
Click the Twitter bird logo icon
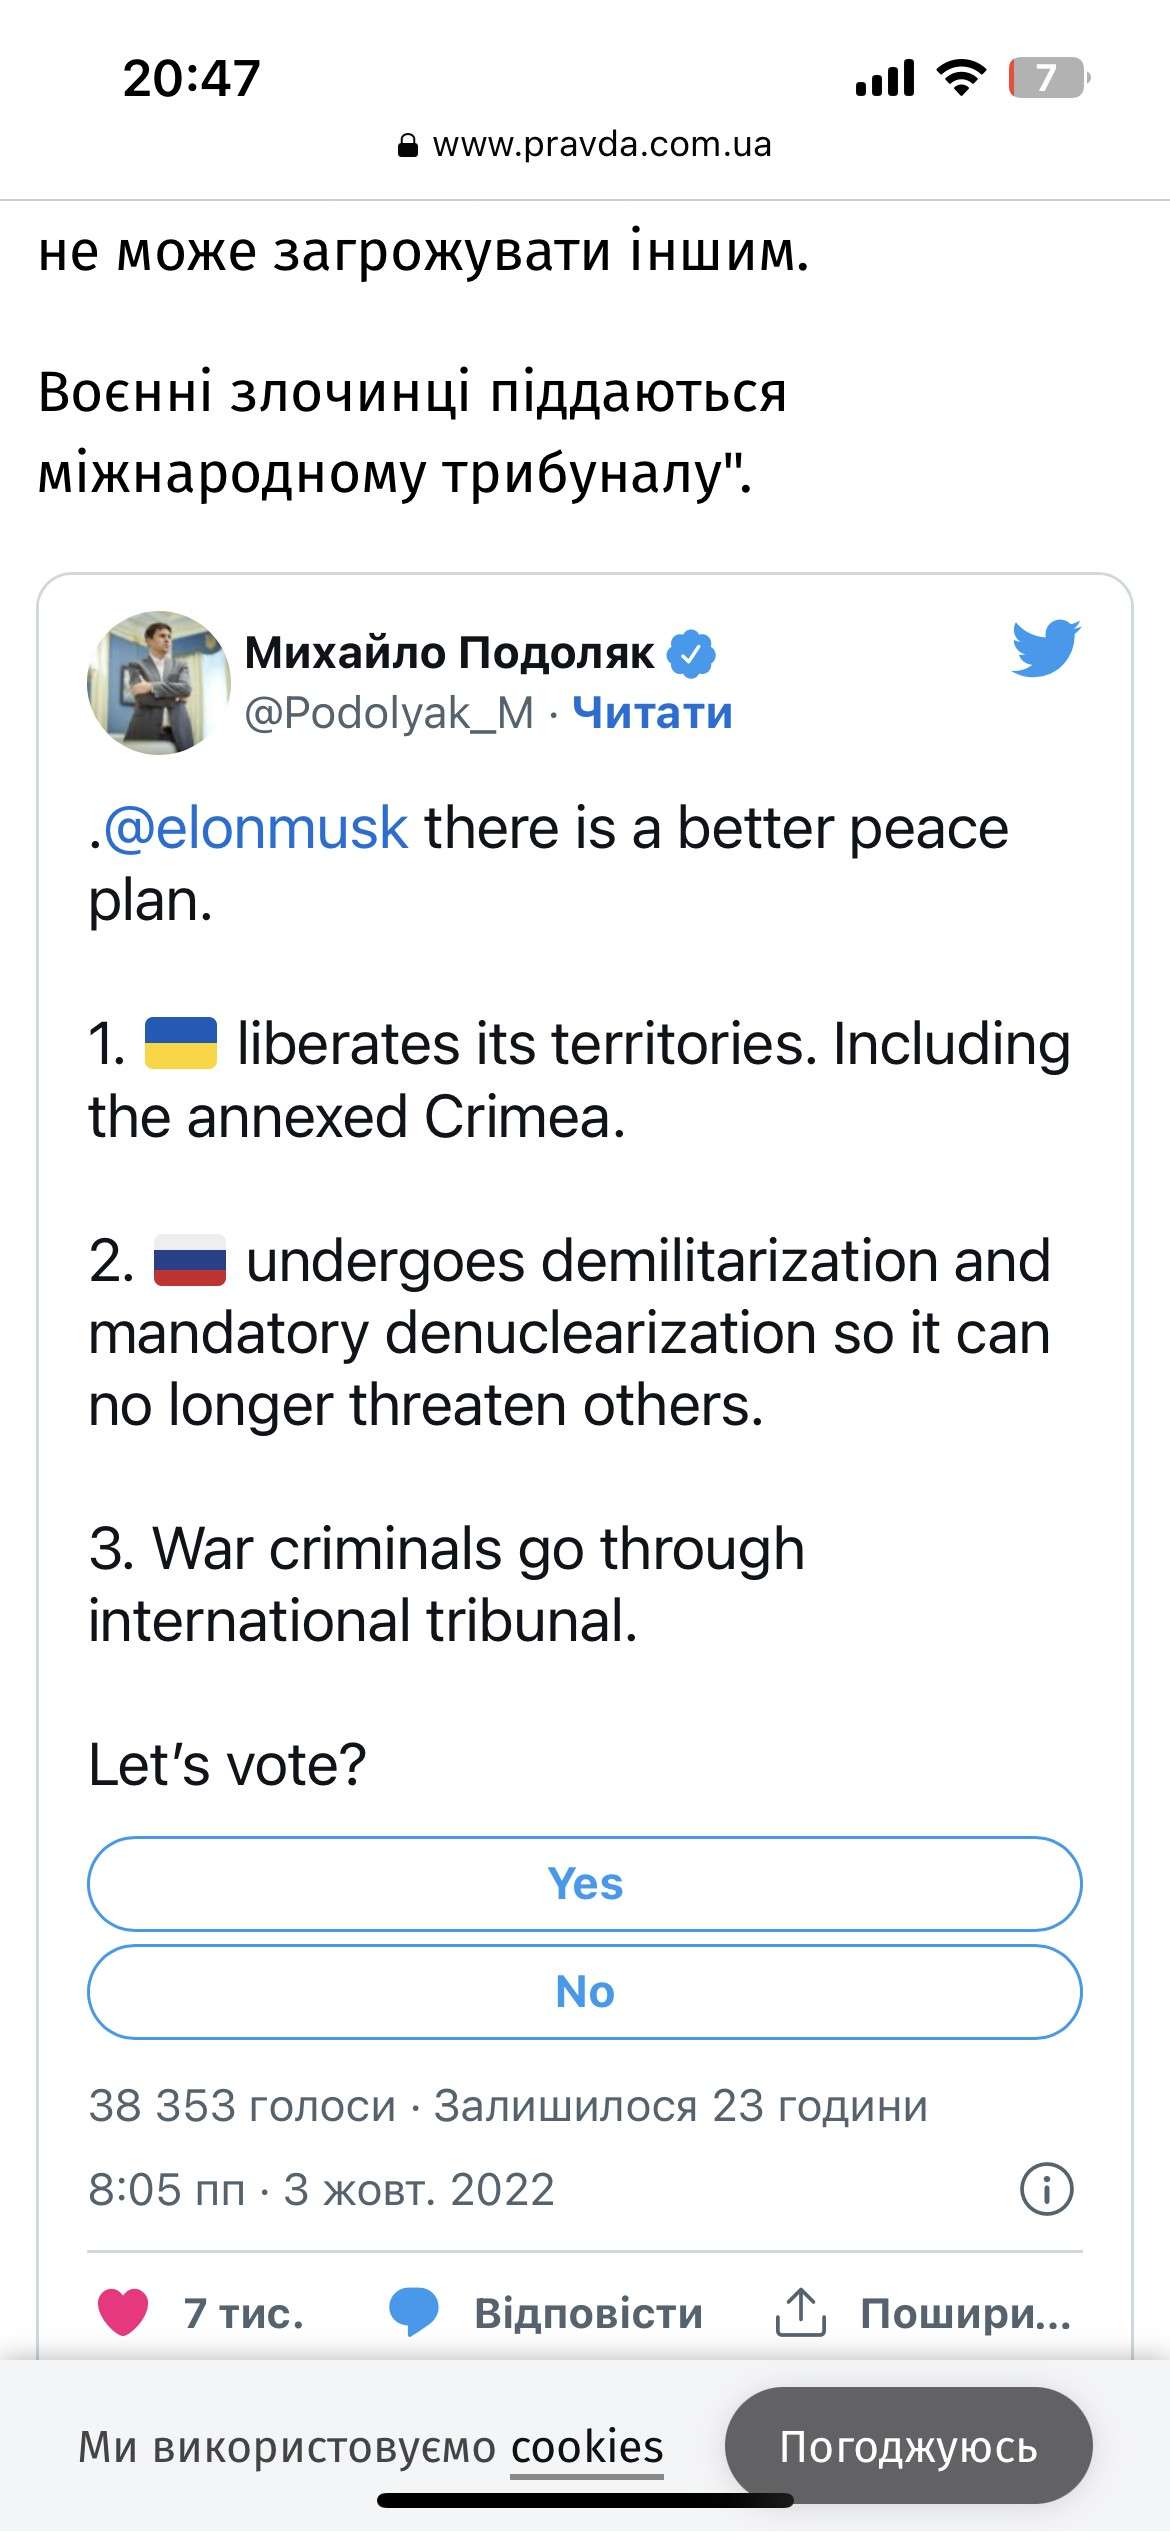(x=1045, y=649)
